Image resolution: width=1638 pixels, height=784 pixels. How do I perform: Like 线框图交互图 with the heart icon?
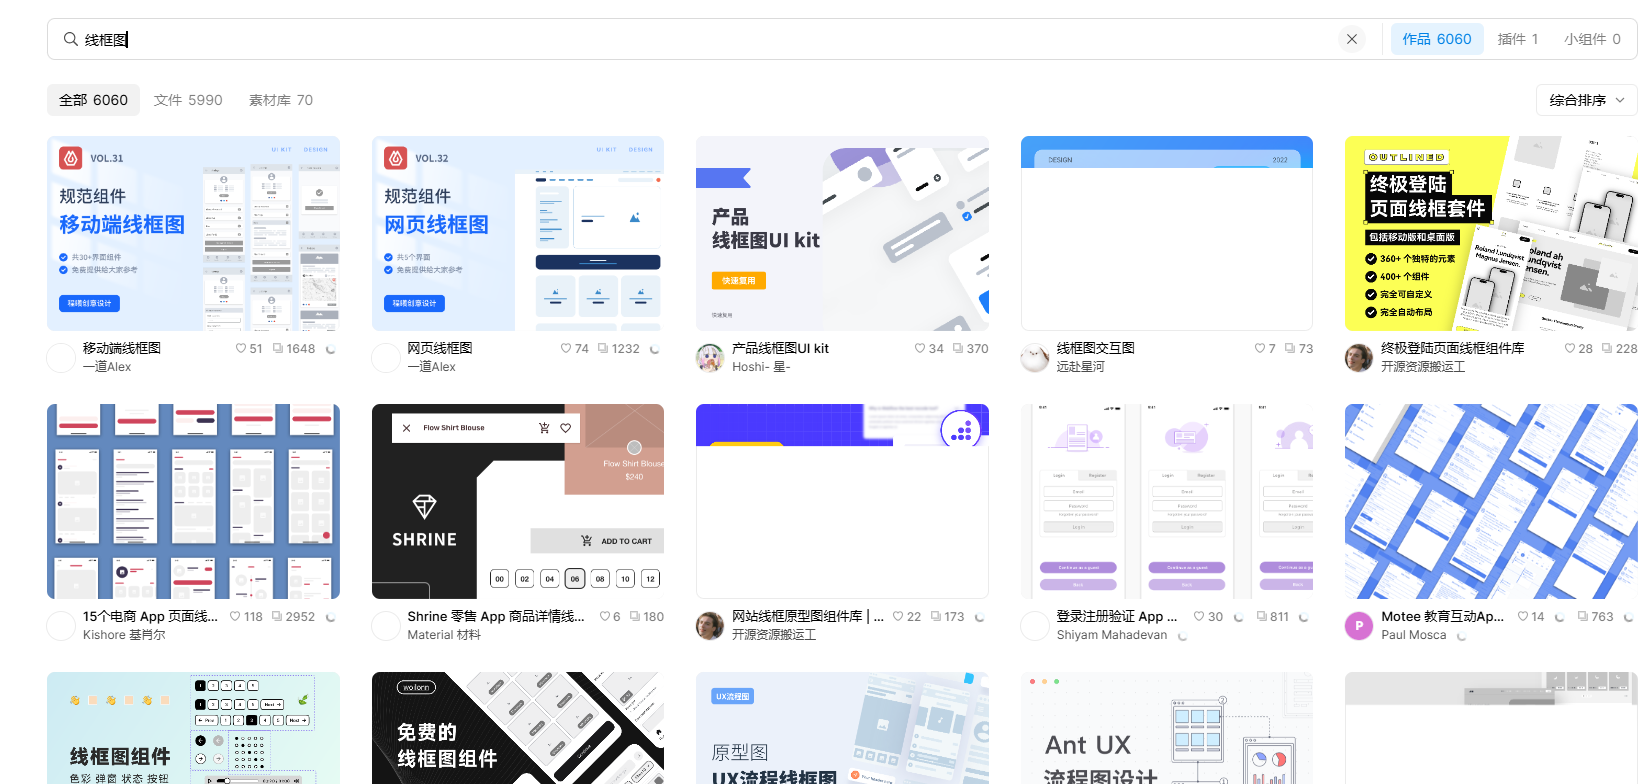click(1260, 349)
